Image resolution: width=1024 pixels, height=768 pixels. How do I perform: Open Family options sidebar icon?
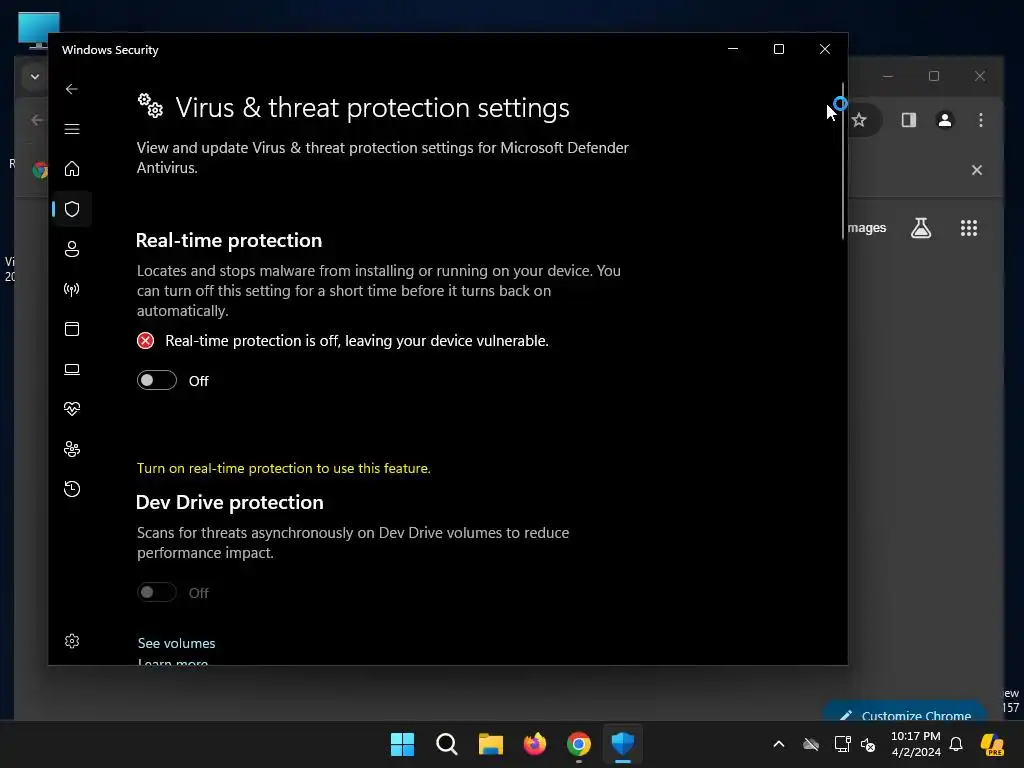click(72, 449)
